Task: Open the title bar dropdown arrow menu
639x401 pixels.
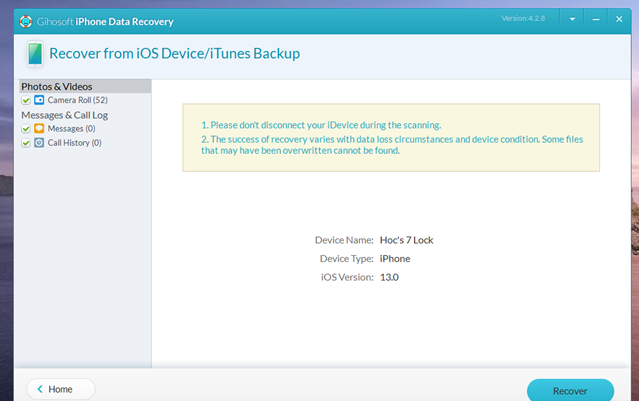Action: coord(572,19)
